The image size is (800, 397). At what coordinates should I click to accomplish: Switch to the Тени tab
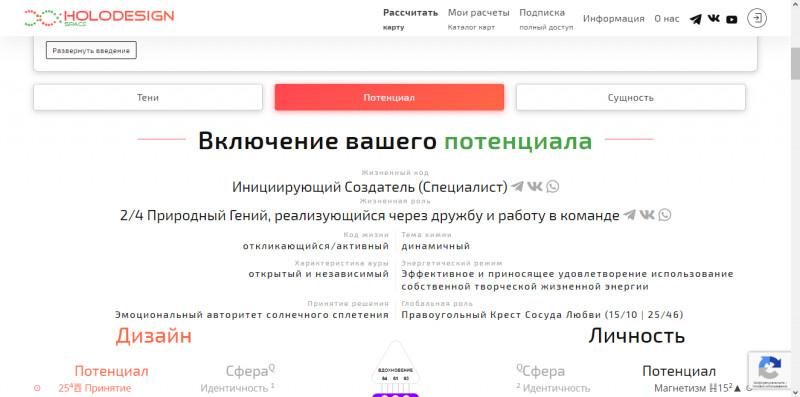148,97
